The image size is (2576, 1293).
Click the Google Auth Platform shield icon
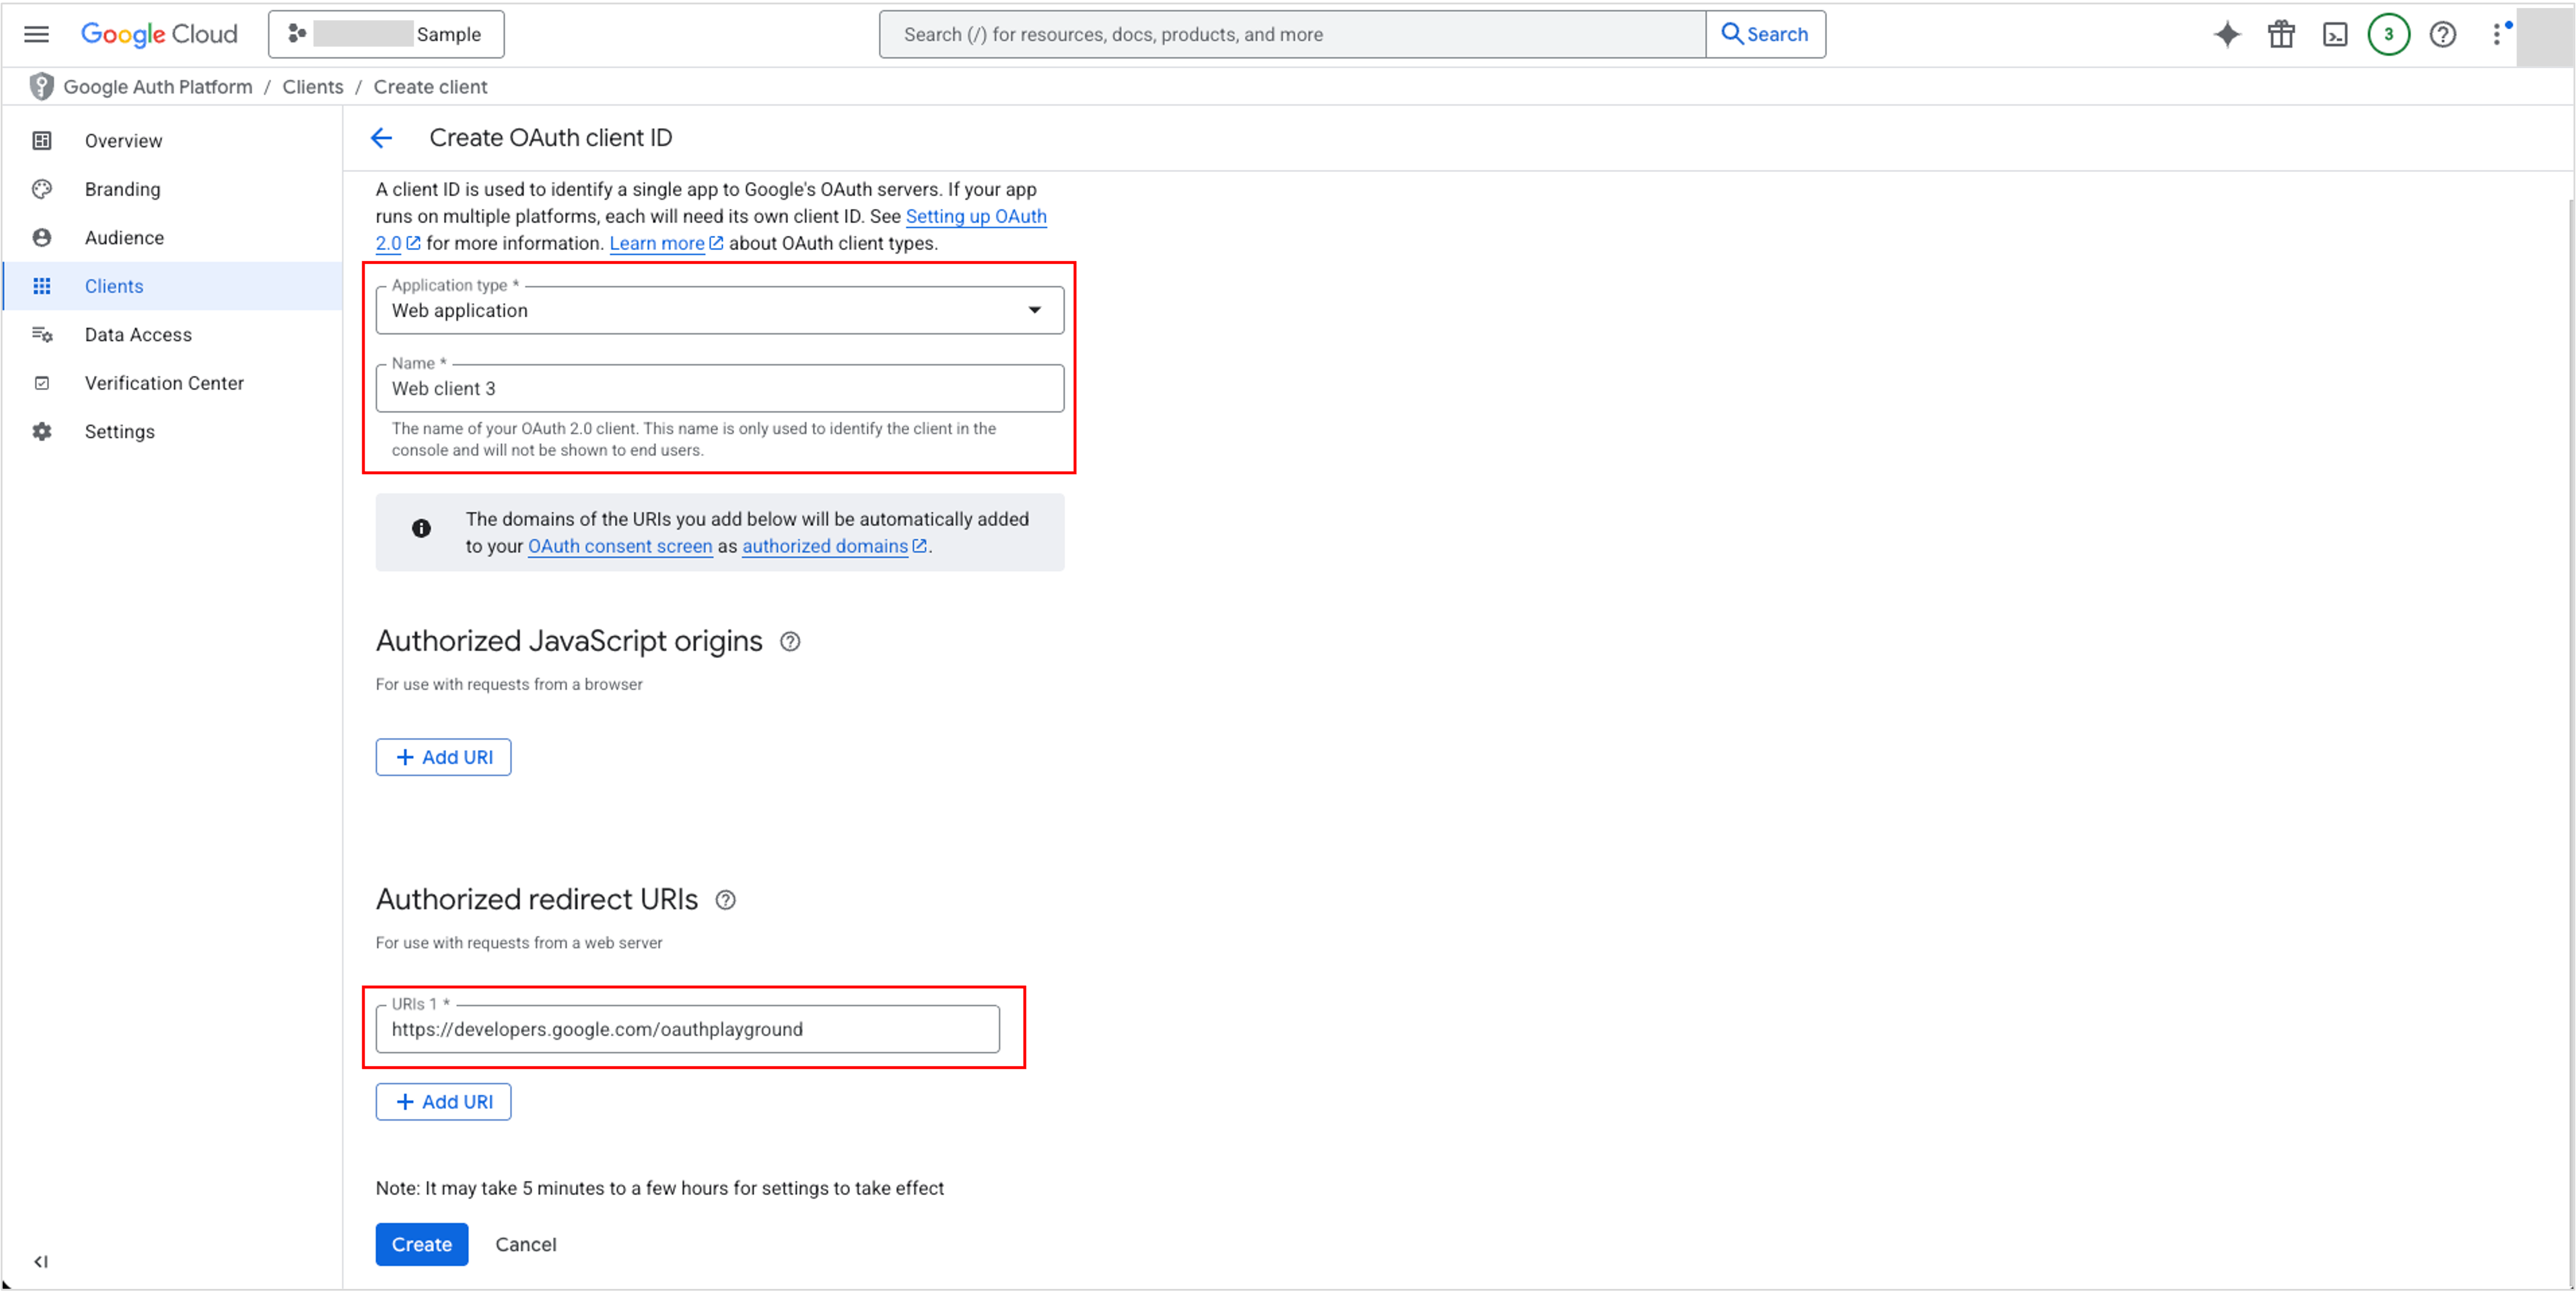click(x=41, y=87)
